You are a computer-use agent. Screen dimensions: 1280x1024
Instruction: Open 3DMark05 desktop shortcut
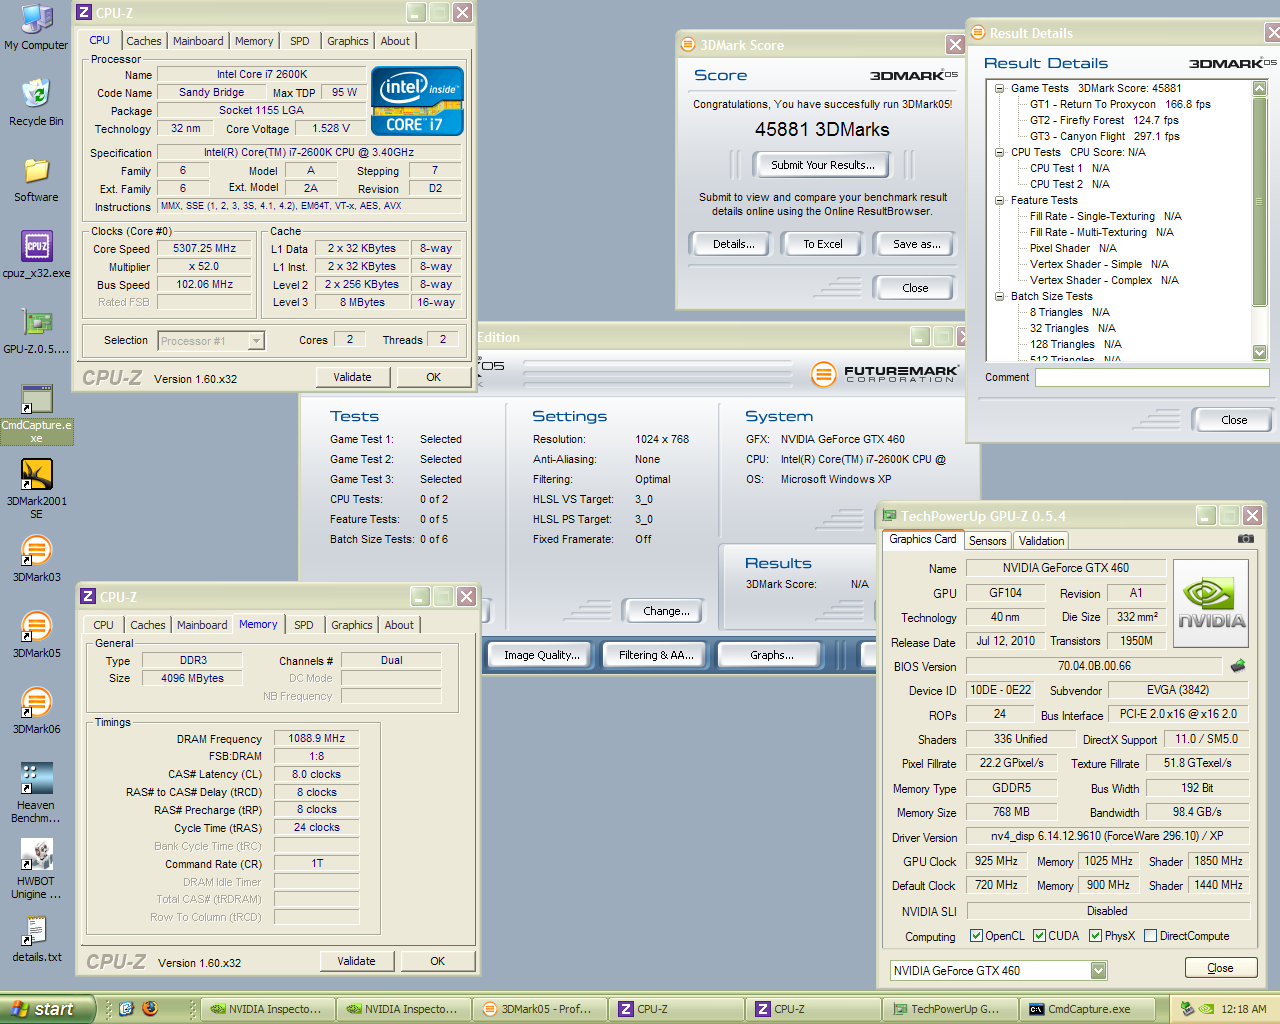[36, 634]
